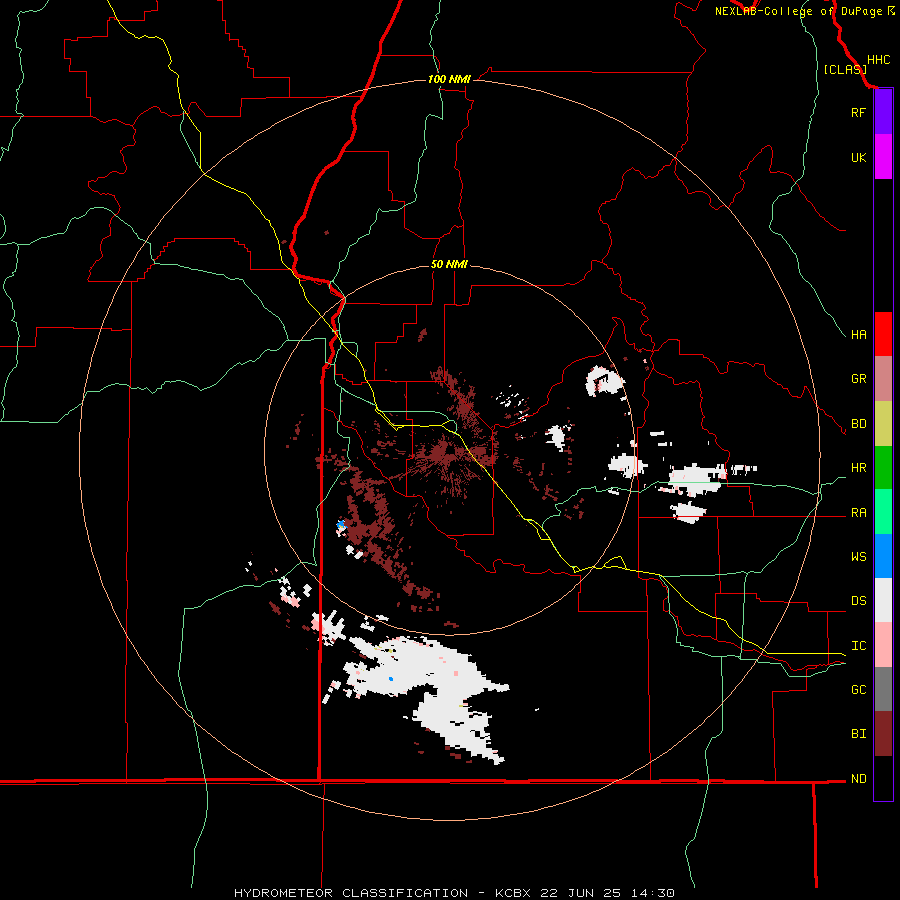Image resolution: width=900 pixels, height=900 pixels.
Task: Click the ND no-data black swatch
Action: 883,778
